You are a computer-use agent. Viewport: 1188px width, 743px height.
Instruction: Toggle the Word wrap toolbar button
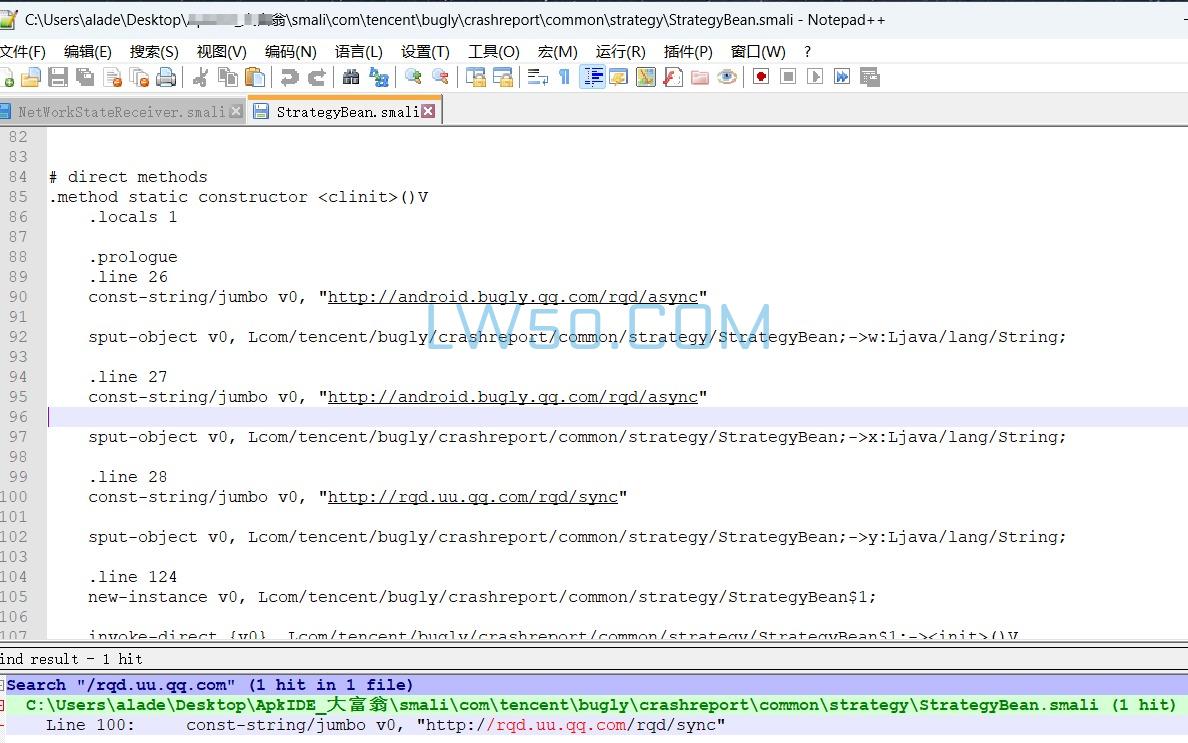coord(538,77)
